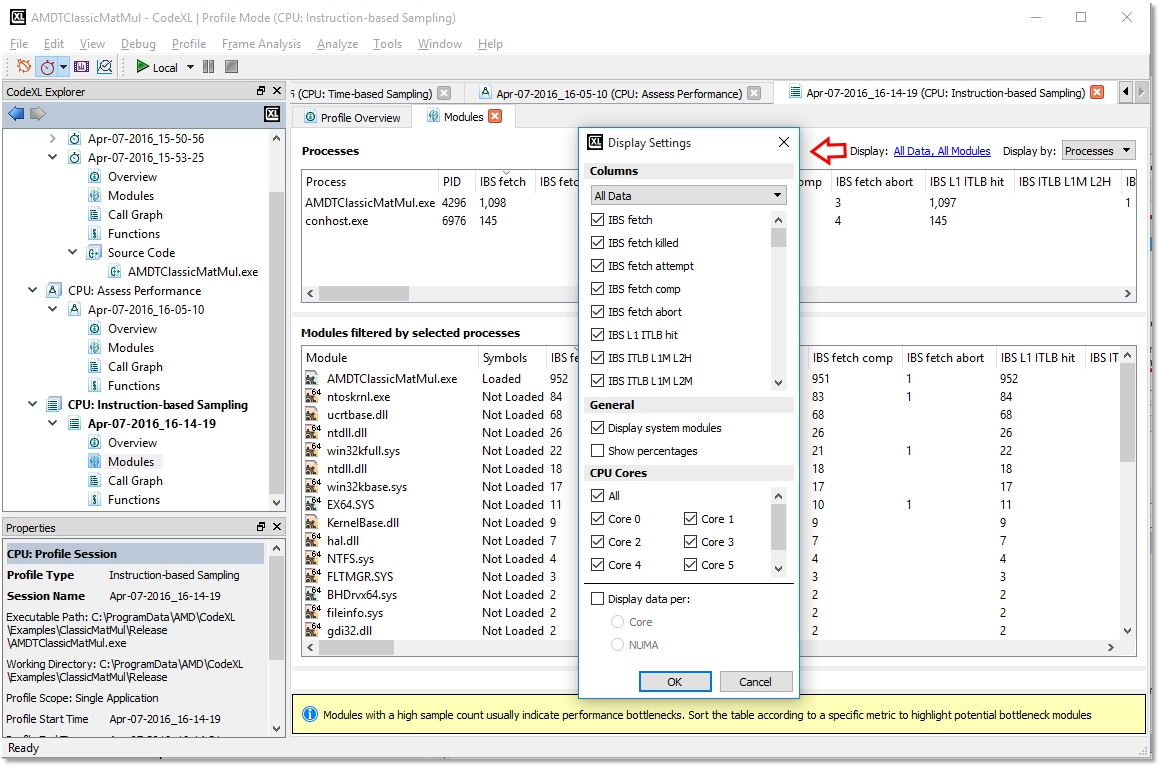This screenshot has height=768, width=1161.
Task: Open the File menu
Action: [19, 44]
